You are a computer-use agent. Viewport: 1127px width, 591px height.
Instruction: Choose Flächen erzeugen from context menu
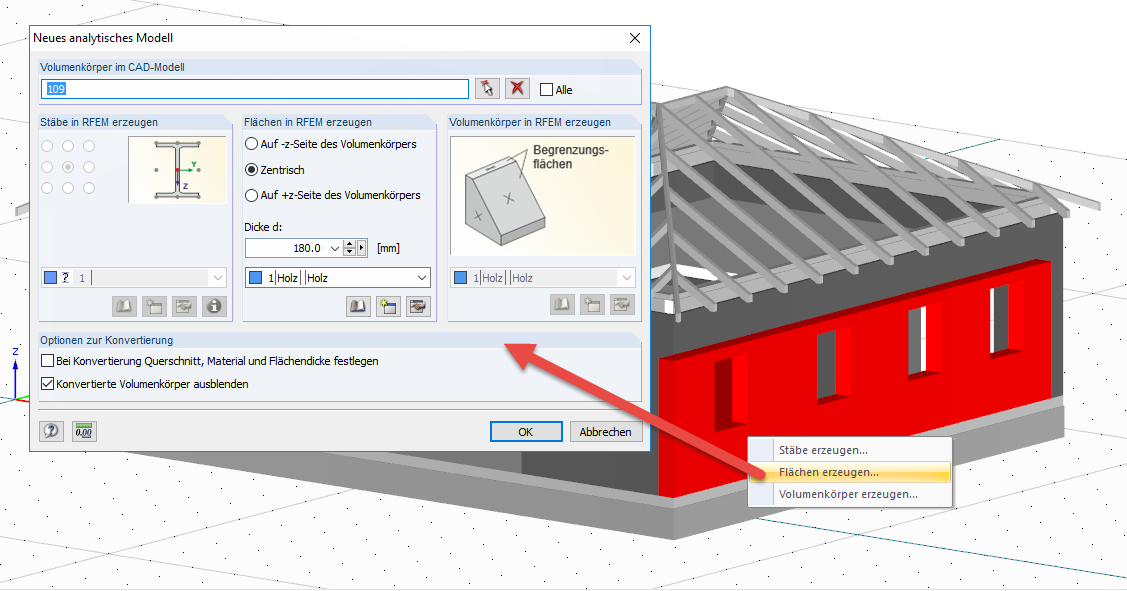850,472
